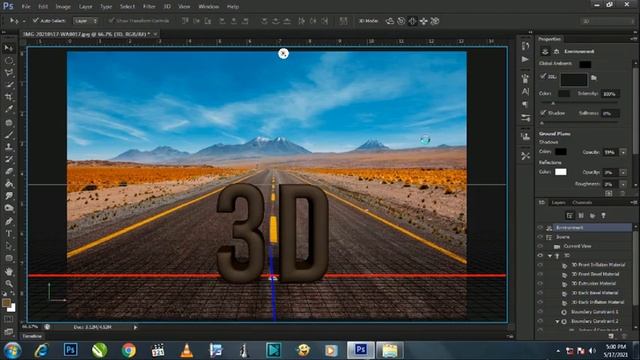The height and width of the screenshot is (360, 640).
Task: Toggle the Shadow checkbox
Action: 543,113
